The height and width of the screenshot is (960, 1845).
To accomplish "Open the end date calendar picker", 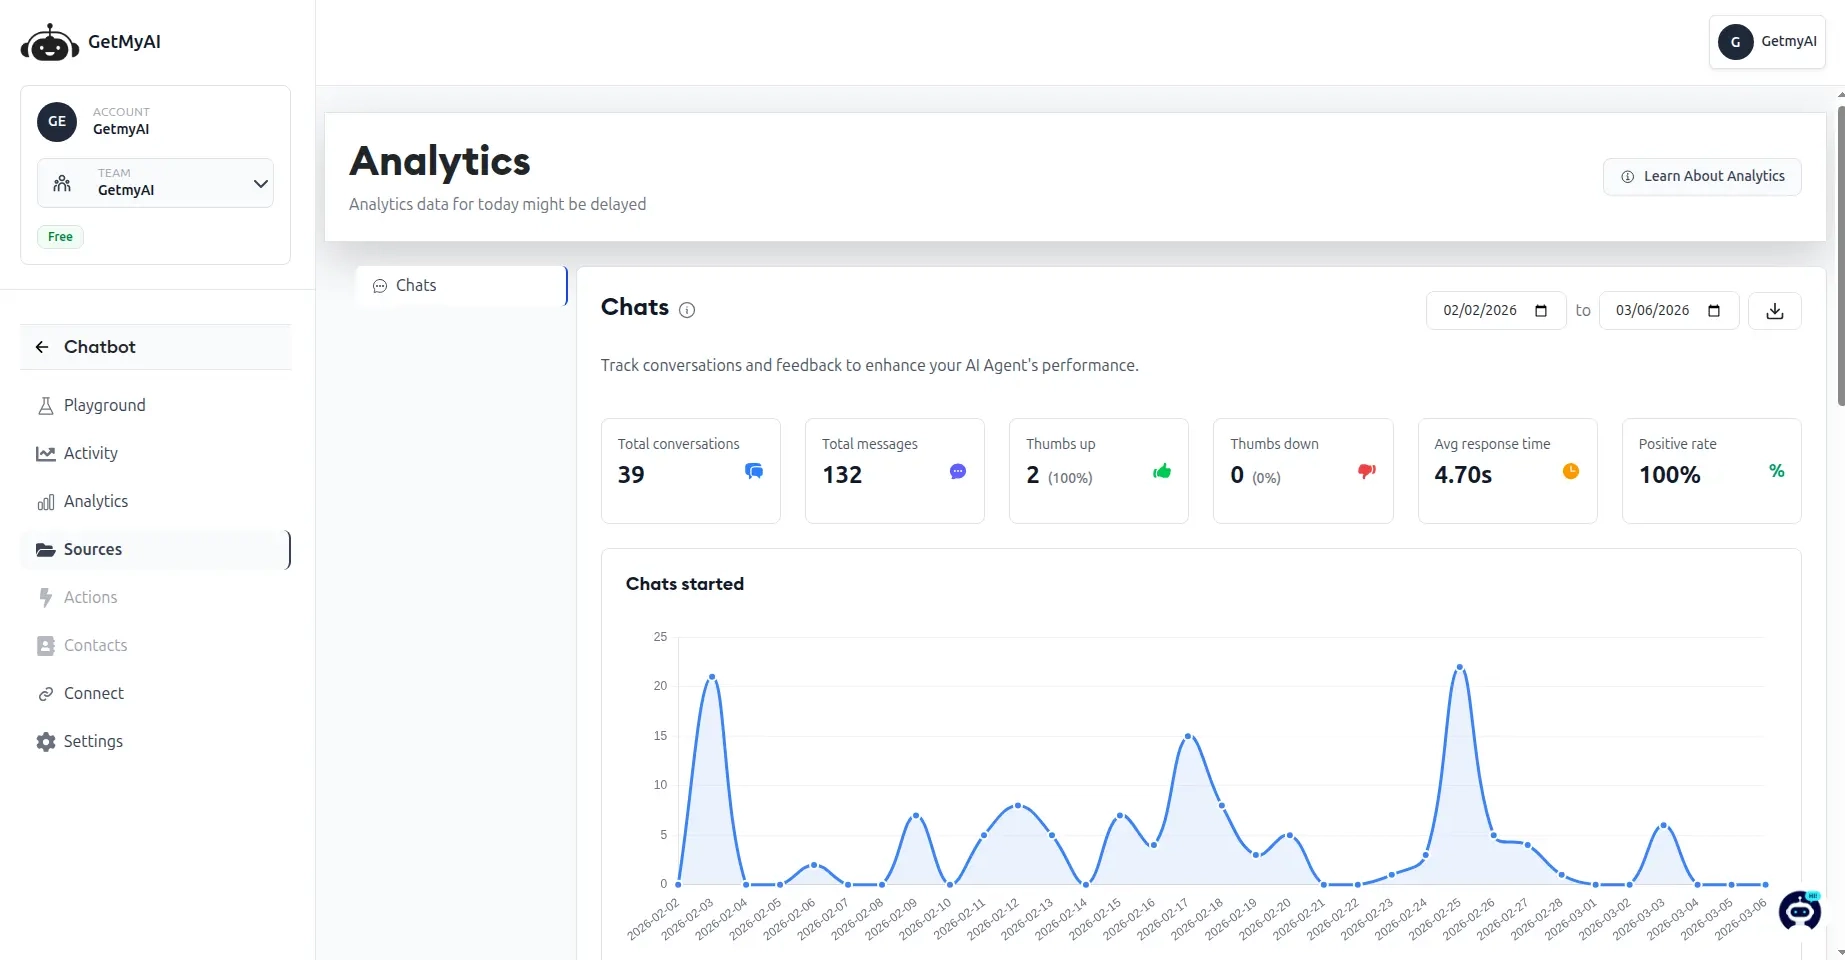I will (1714, 311).
